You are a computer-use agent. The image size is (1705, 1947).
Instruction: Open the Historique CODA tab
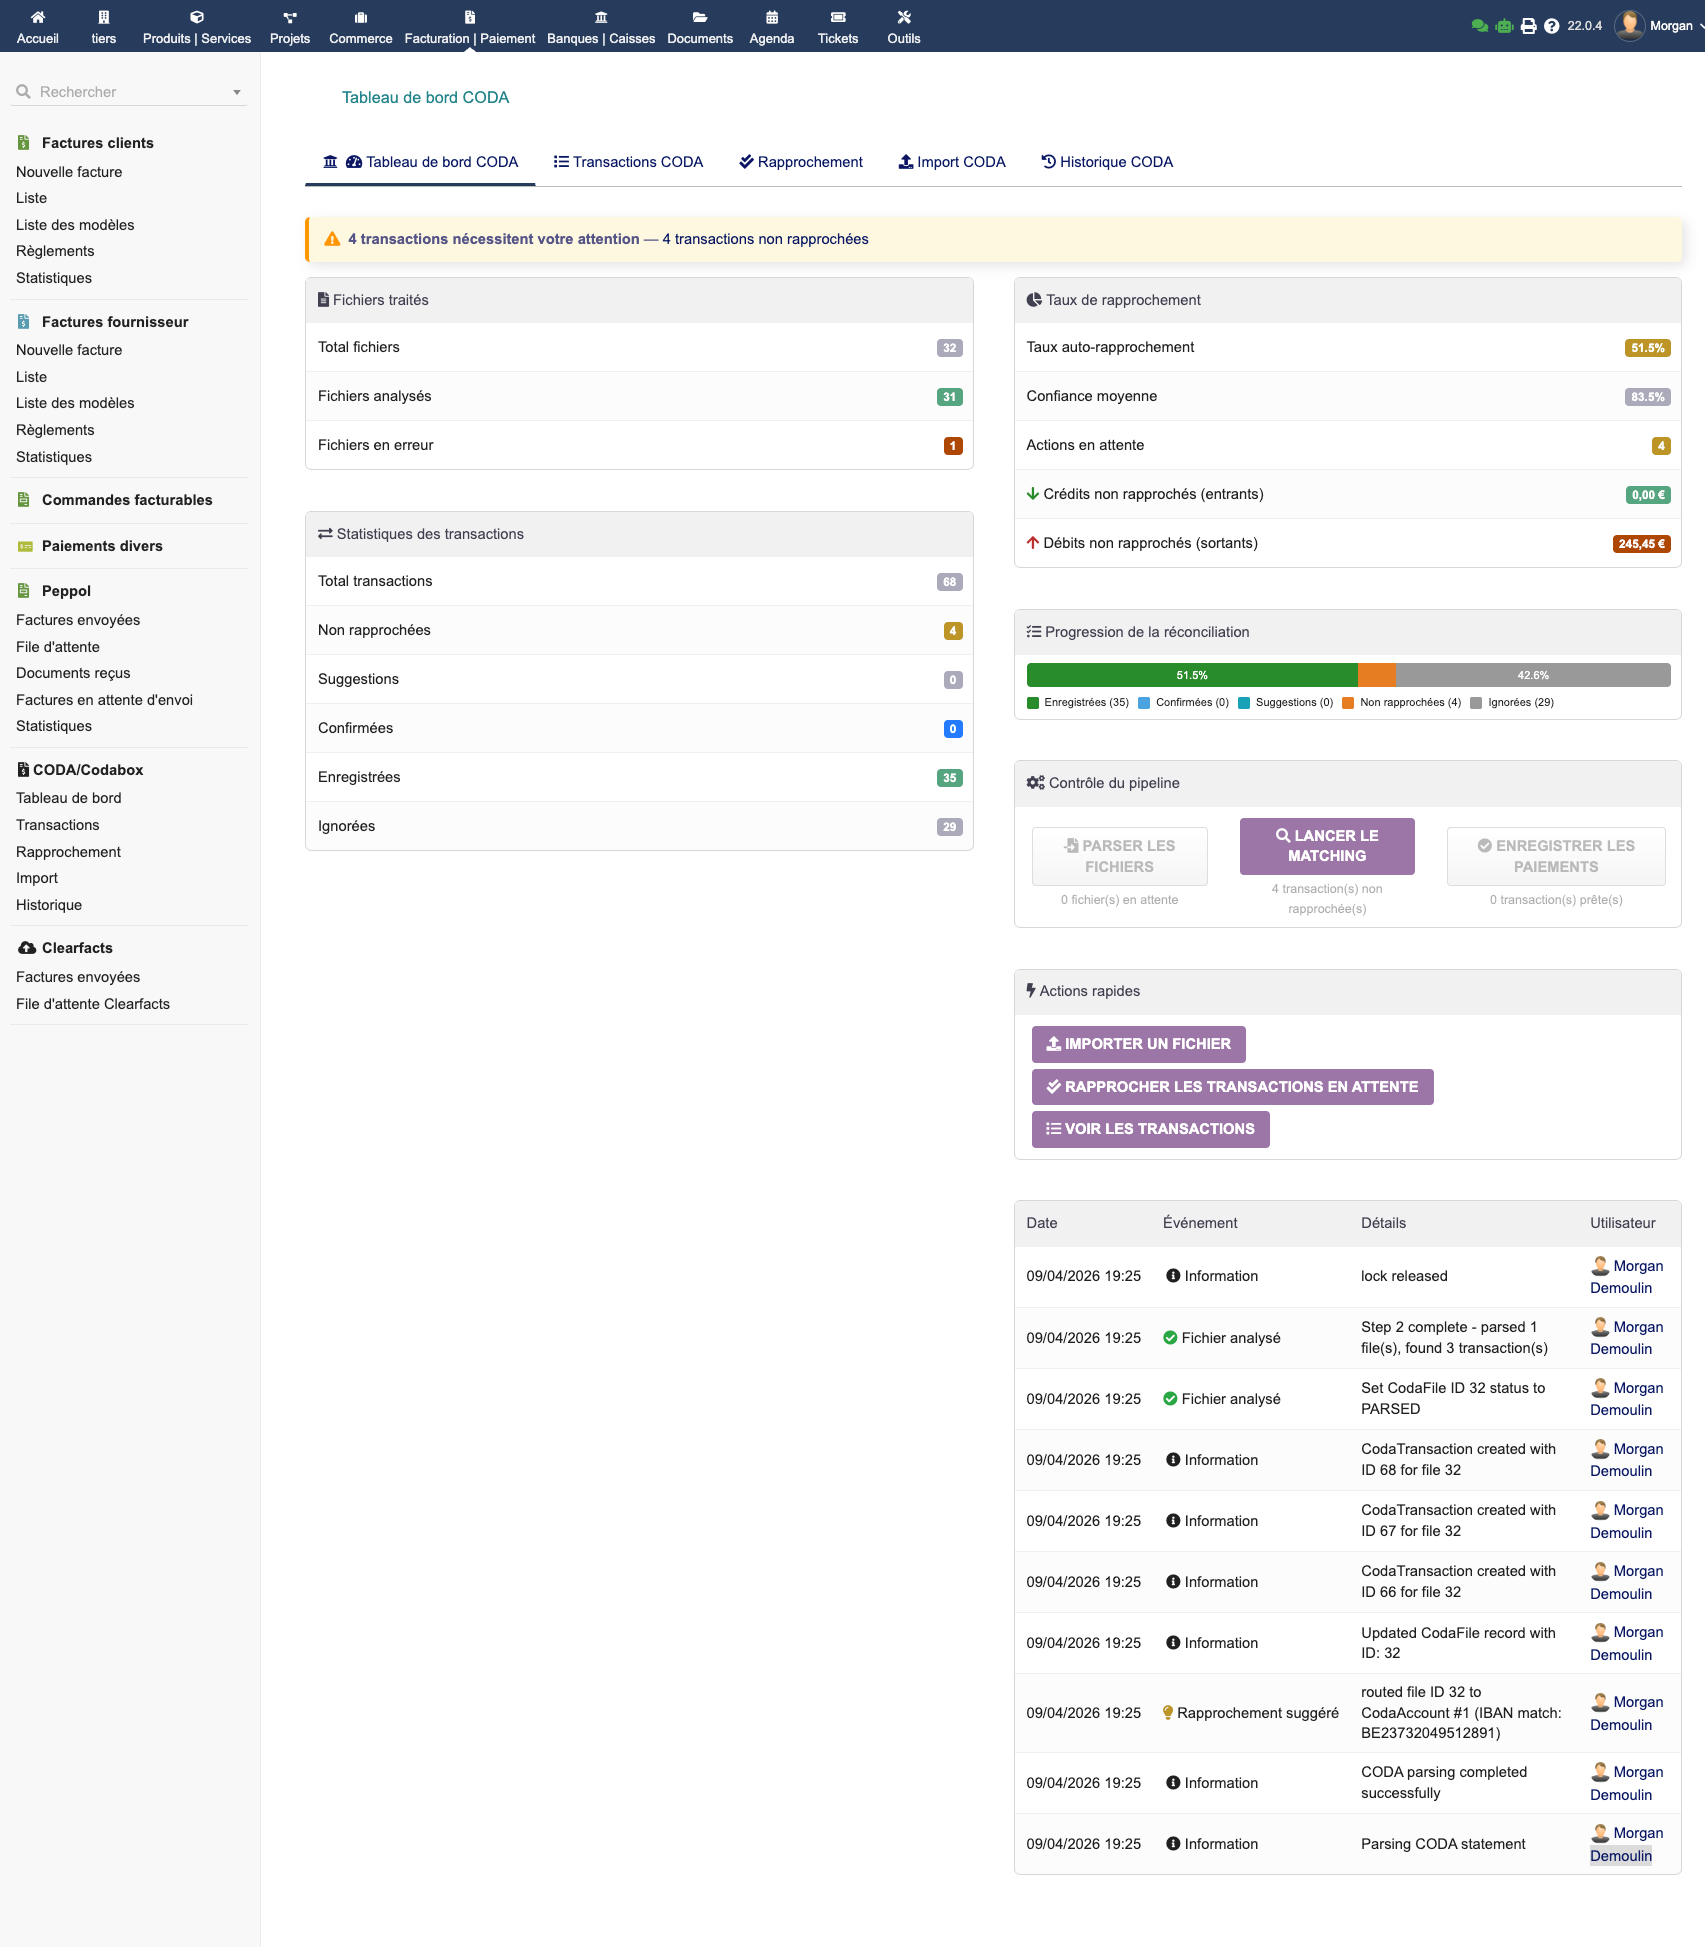pyautogui.click(x=1107, y=161)
